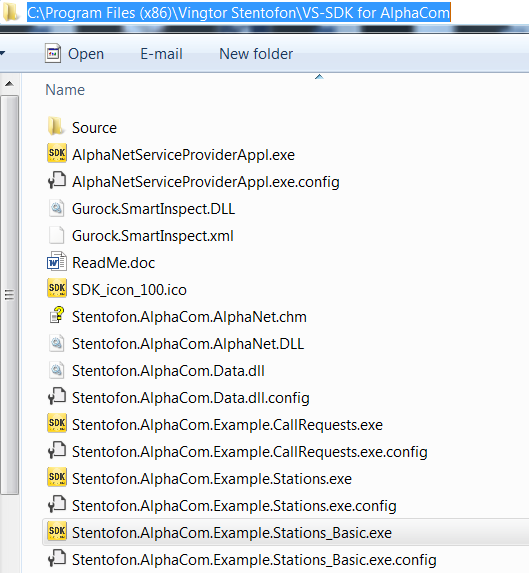
Task: Select Stentofon.AlphaCom.Data.dll.config file name
Action: coord(191,398)
